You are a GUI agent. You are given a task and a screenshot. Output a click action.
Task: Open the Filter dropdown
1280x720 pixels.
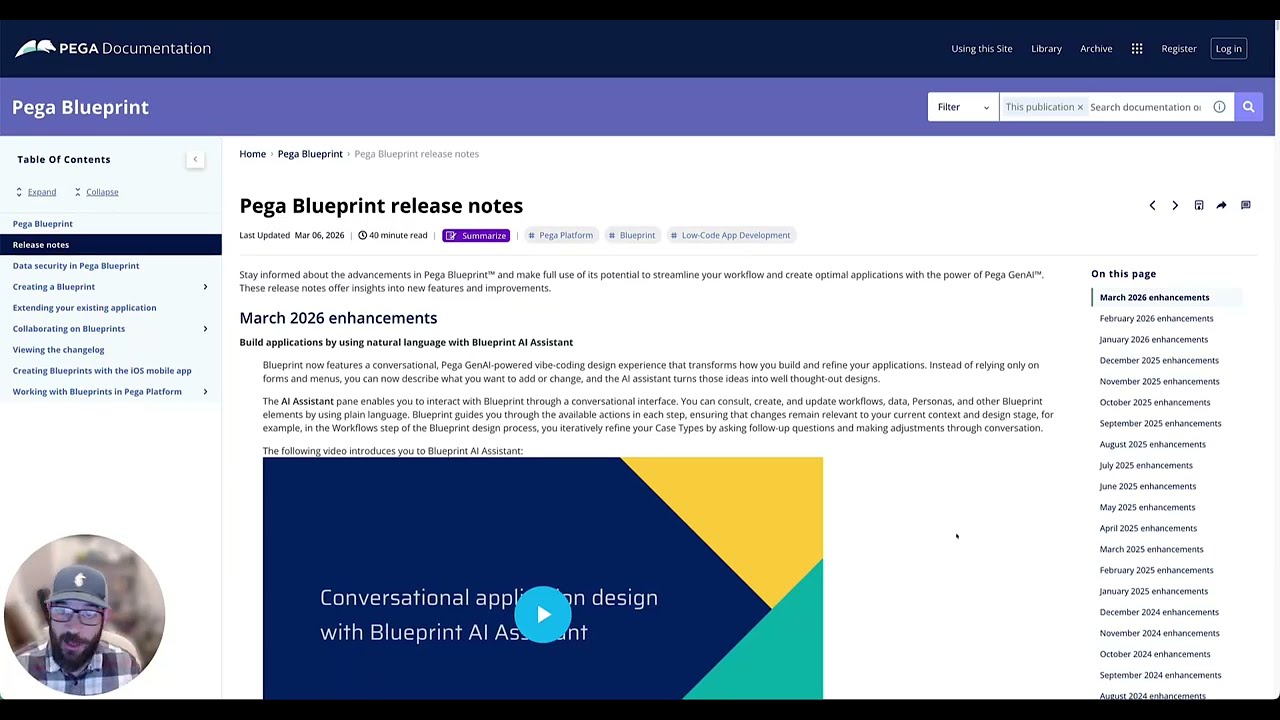click(x=963, y=107)
